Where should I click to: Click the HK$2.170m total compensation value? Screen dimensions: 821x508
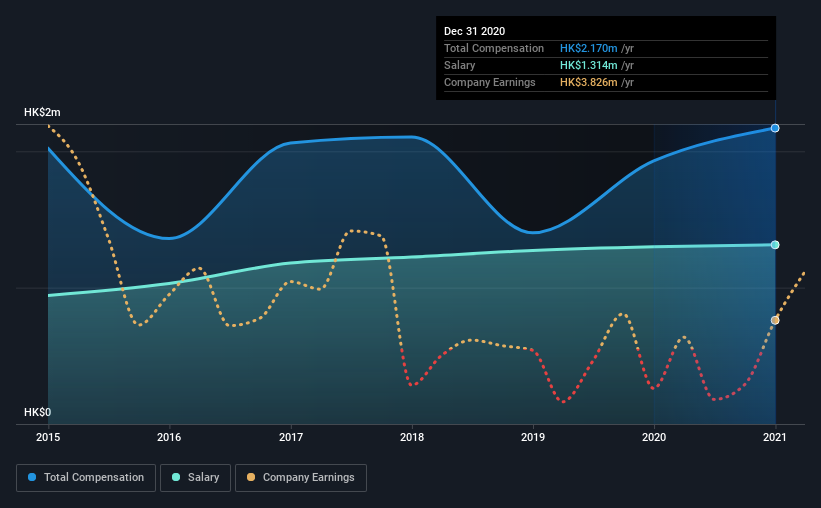click(x=589, y=48)
